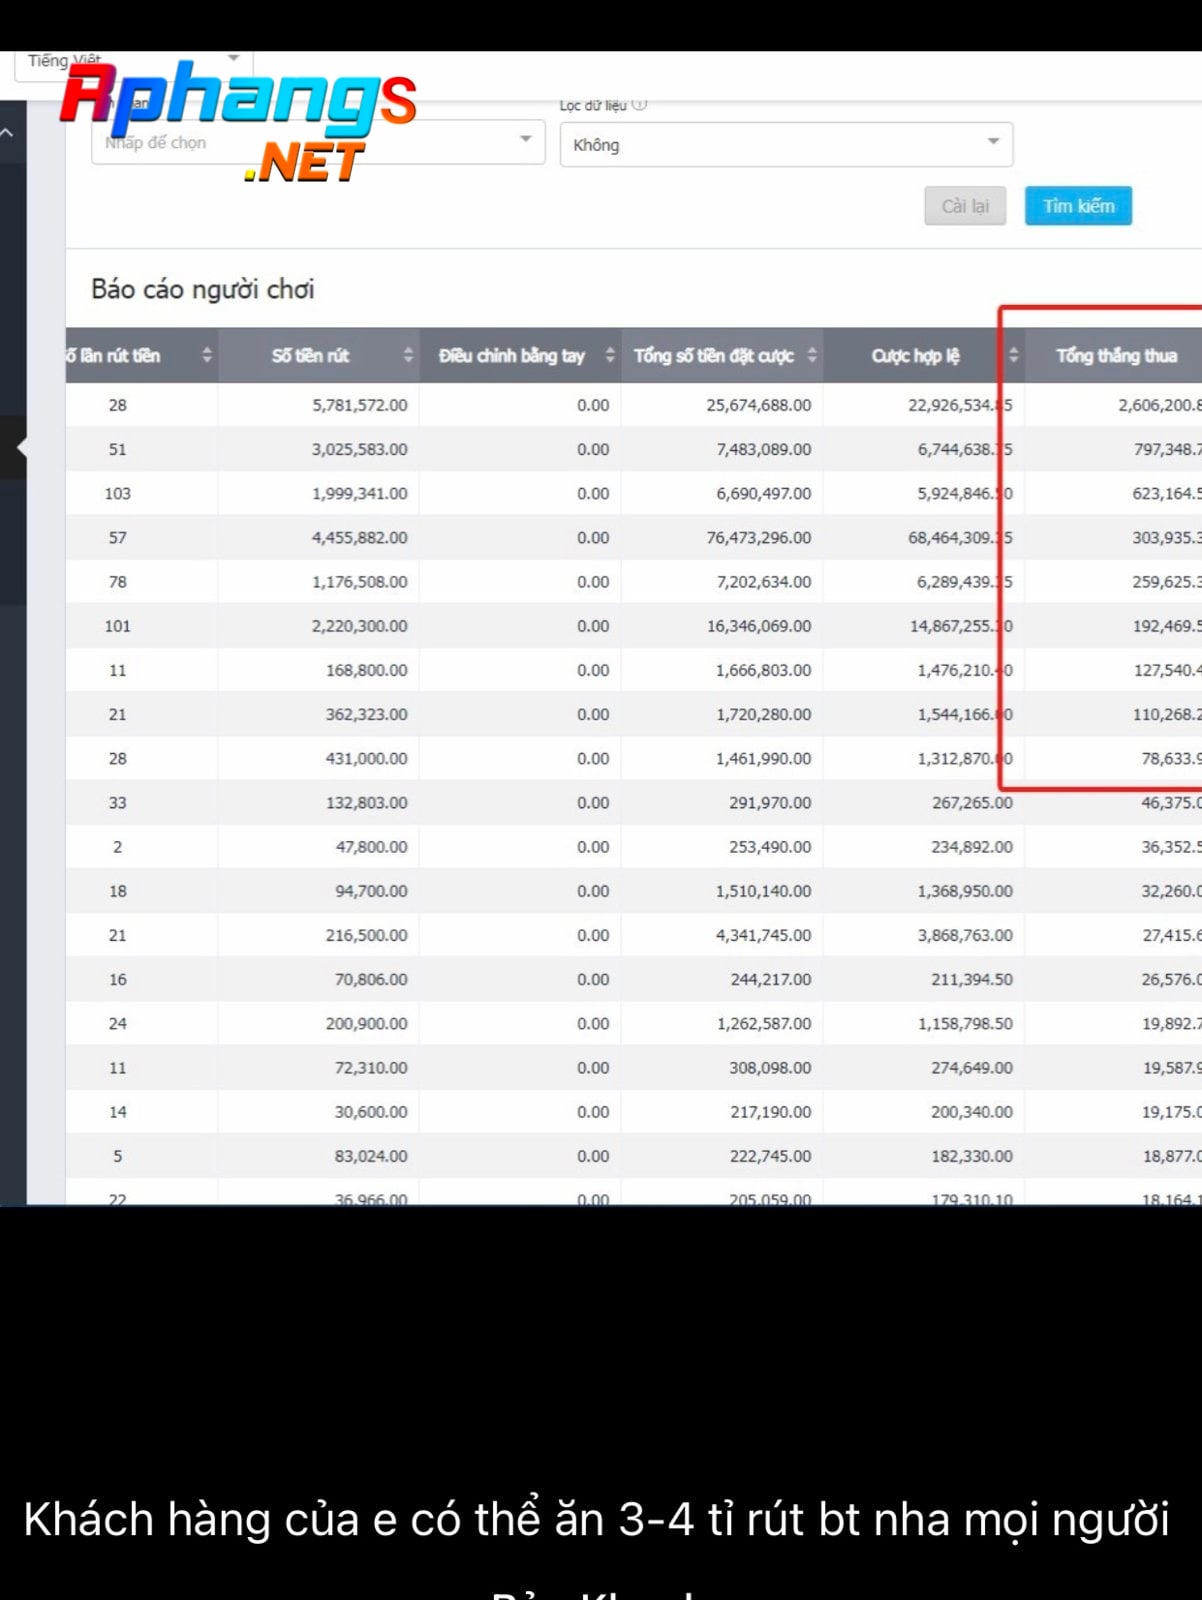Click the info icon beside Lọc dữ liệu
Image resolution: width=1202 pixels, height=1600 pixels.
[640, 104]
